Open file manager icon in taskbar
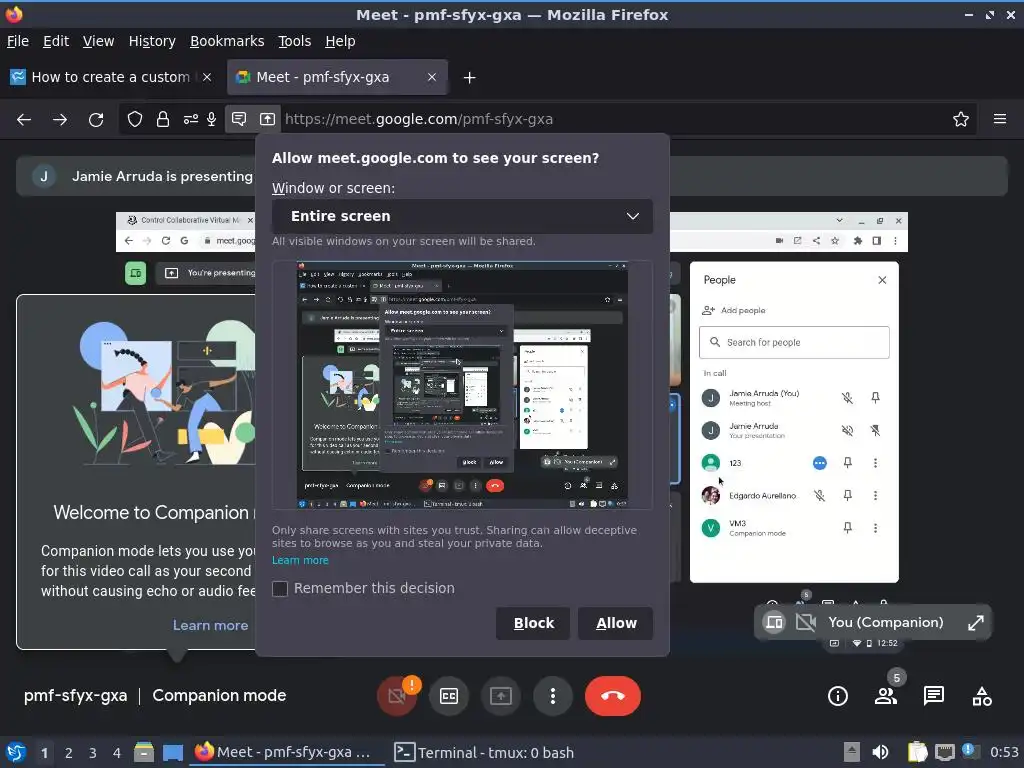This screenshot has width=1024, height=768. coord(144,752)
